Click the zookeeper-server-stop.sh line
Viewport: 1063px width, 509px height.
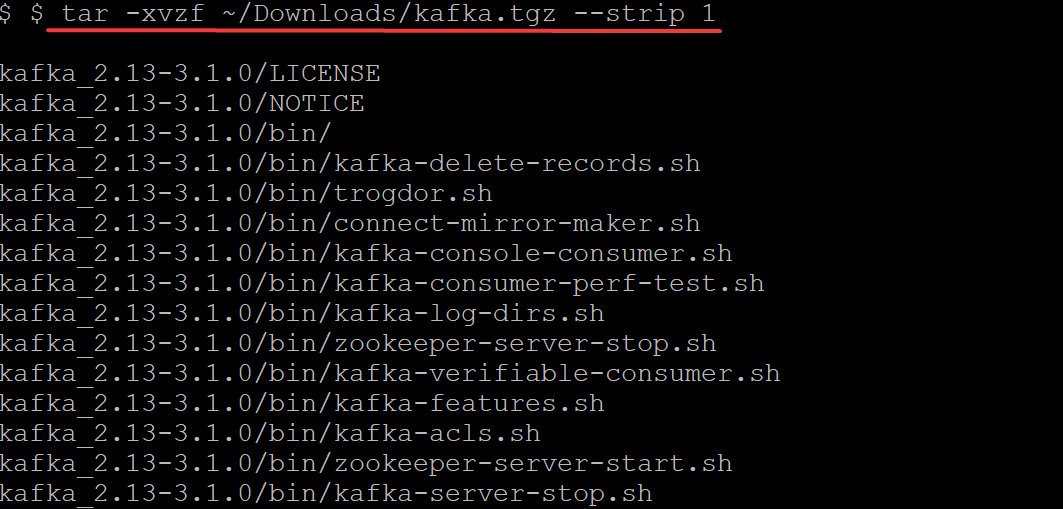[x=358, y=342]
